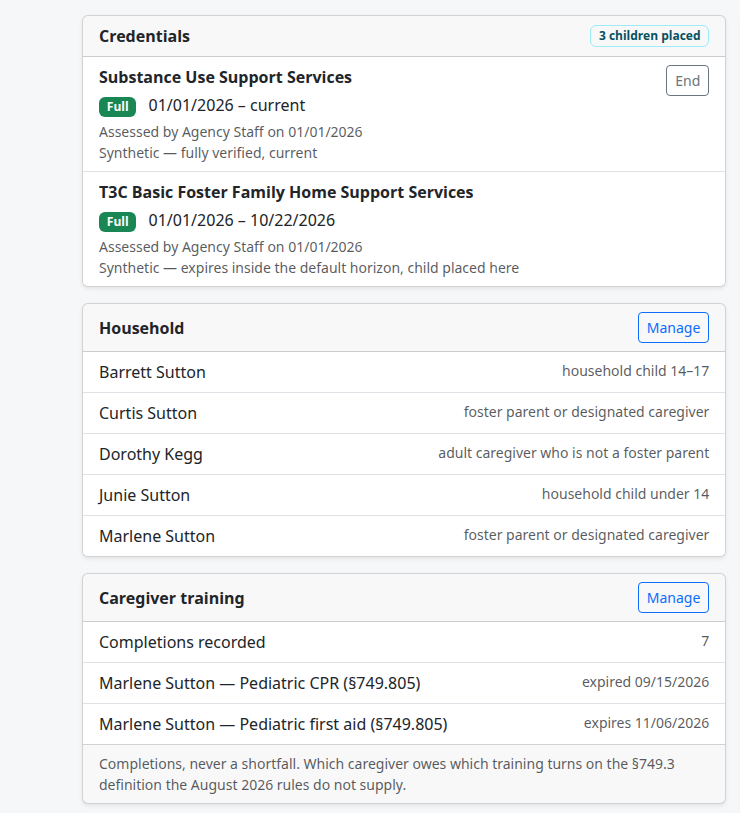This screenshot has width=740, height=813.
Task: Click End button for Substance Use Support Services
Action: coord(687,81)
